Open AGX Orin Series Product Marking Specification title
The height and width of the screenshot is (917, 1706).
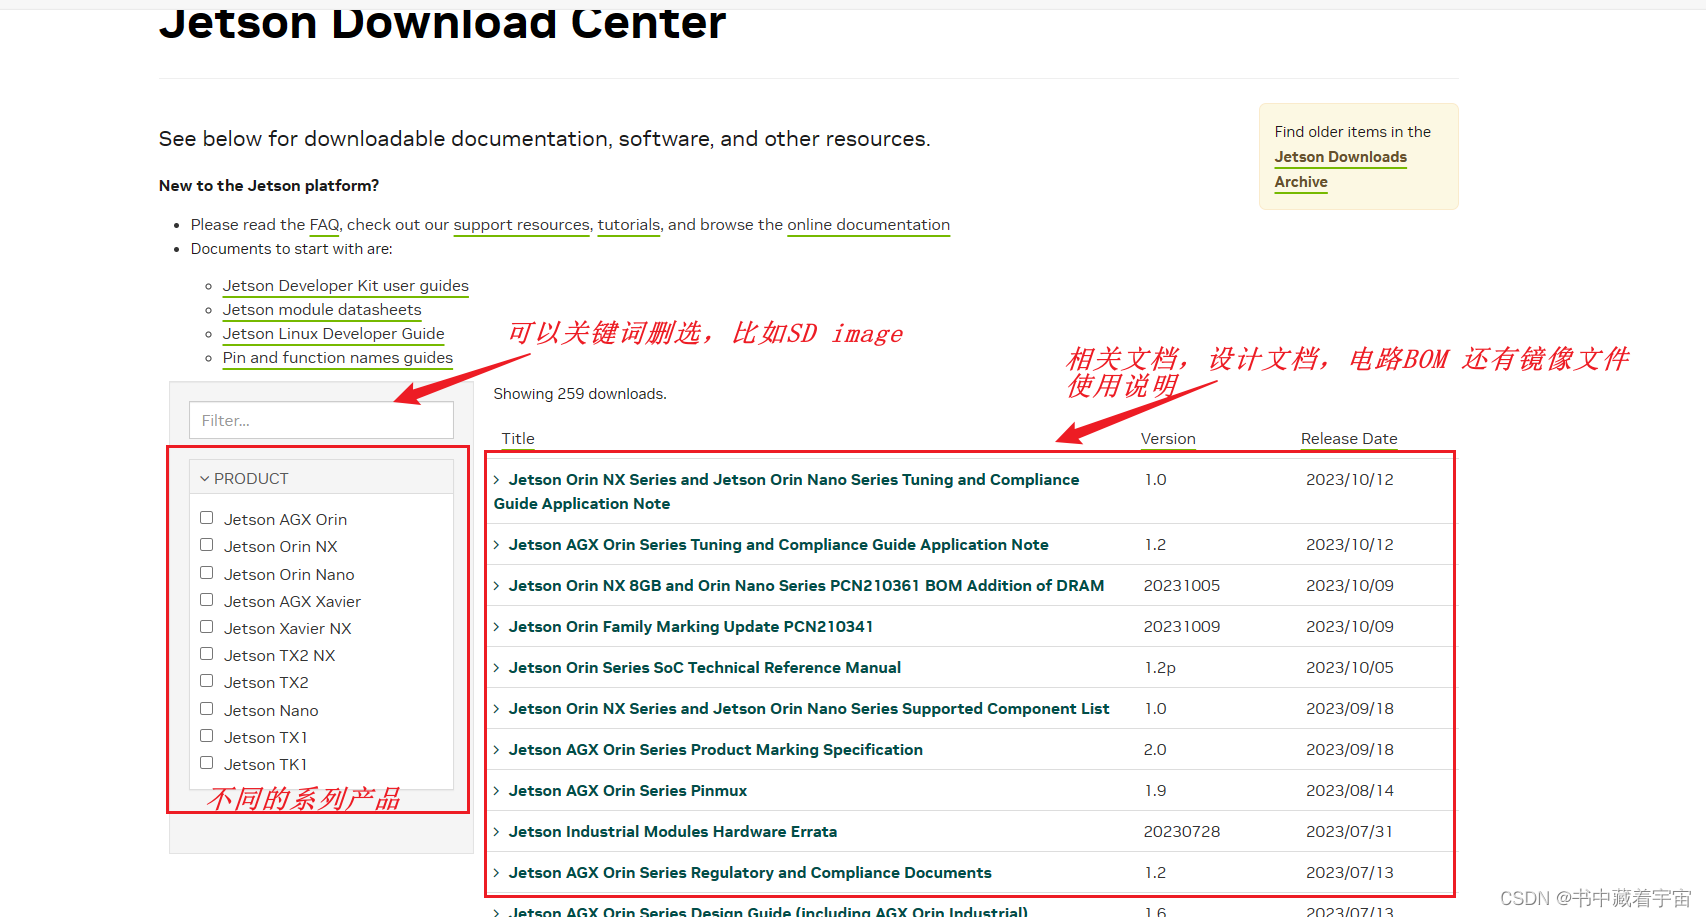(x=716, y=750)
